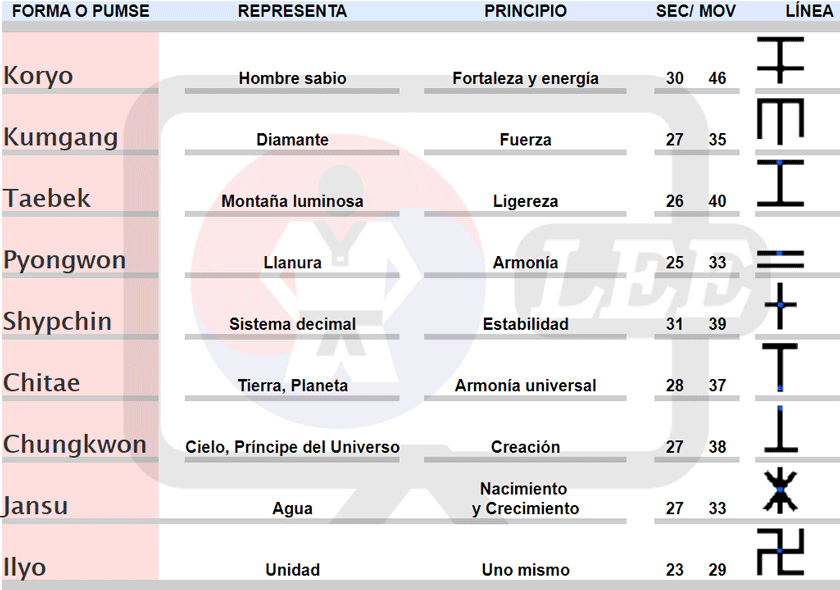Click the Kumgang line diagram symbol

pyautogui.click(x=780, y=121)
